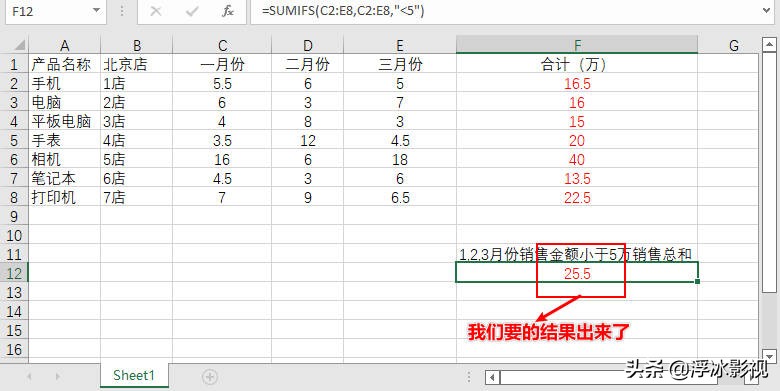
Task: Select row 16 header
Action: (14, 349)
